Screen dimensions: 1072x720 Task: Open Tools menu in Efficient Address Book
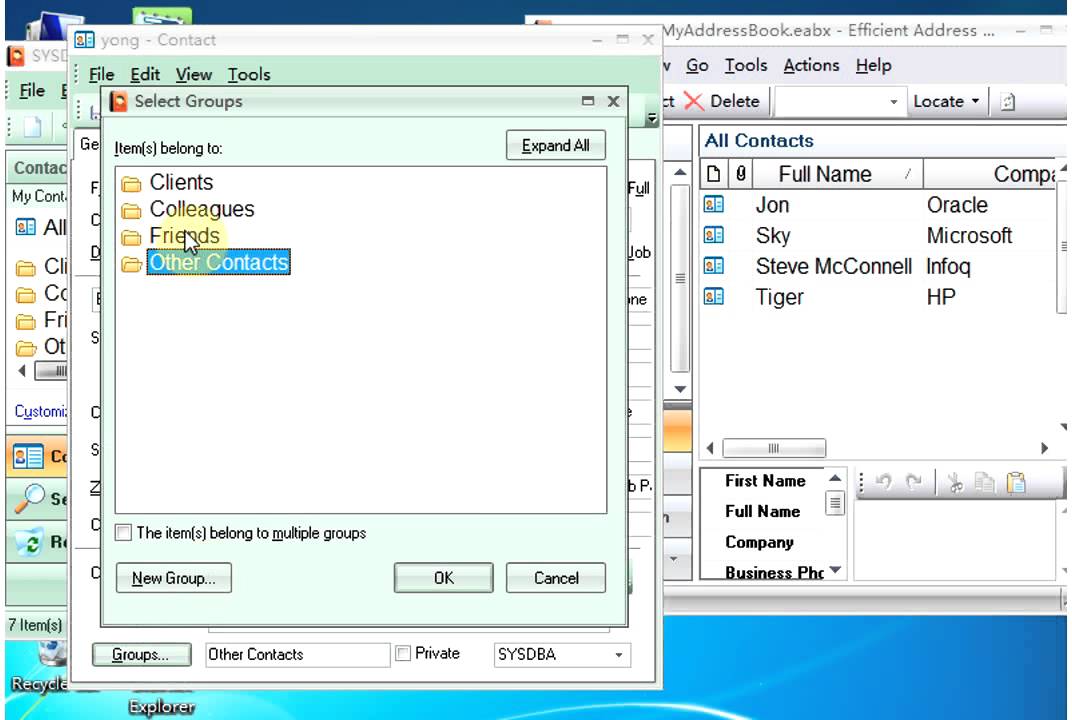745,66
